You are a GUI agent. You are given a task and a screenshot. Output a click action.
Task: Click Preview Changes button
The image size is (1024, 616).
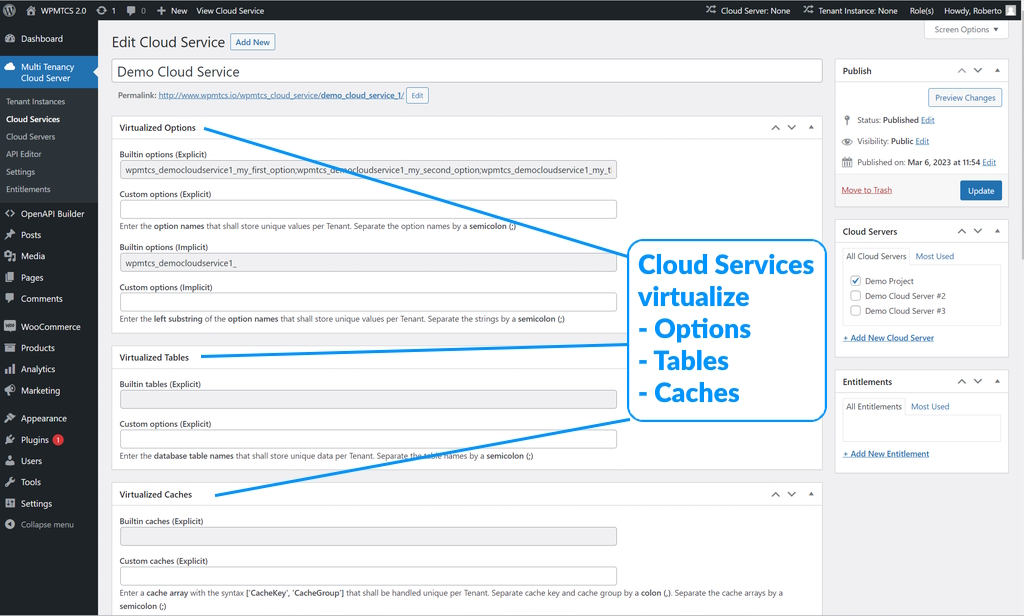pos(965,98)
